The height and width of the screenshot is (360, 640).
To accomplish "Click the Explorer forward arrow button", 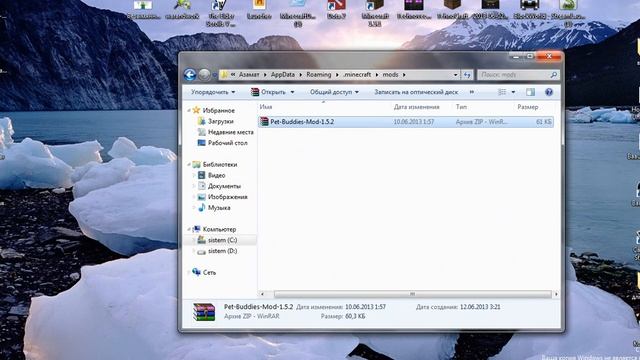I will [204, 75].
